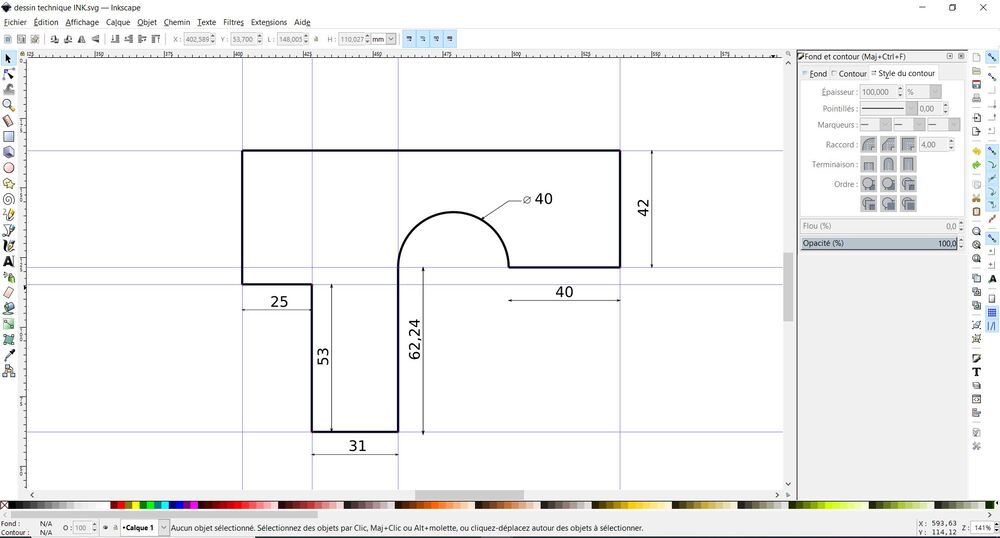Open the Édition menu
The image size is (1000, 538).
46,22
